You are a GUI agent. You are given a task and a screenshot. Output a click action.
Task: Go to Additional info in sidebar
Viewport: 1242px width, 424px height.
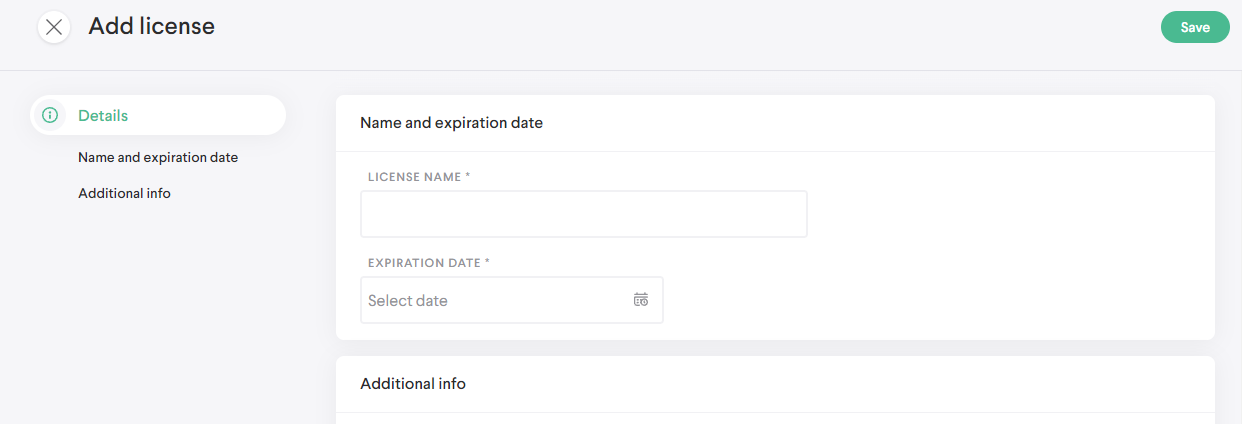point(124,193)
